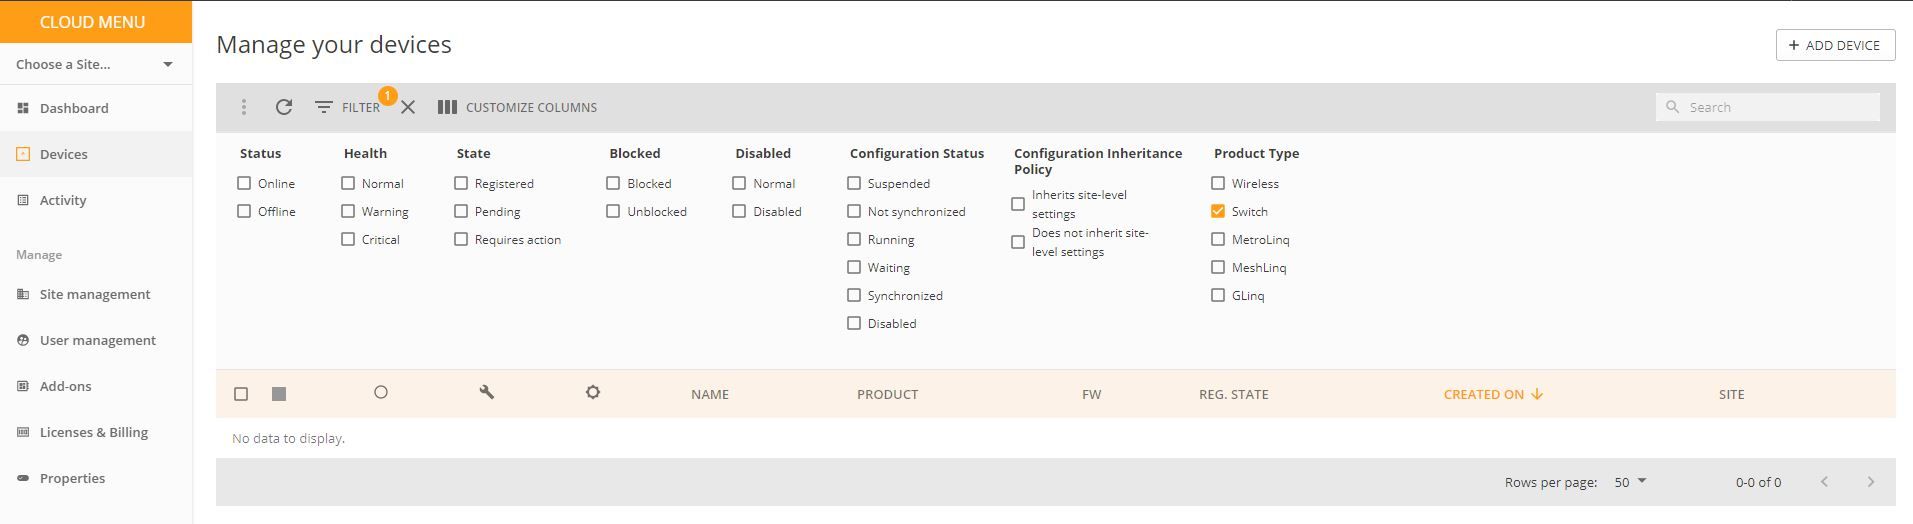Click the Cloud Menu header
1913x524 pixels.
click(x=96, y=22)
